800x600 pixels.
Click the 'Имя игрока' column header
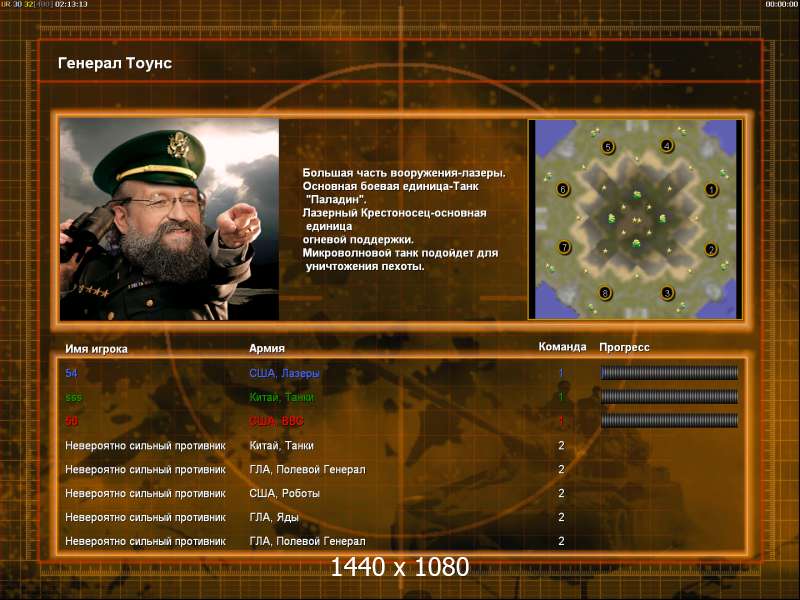(96, 349)
